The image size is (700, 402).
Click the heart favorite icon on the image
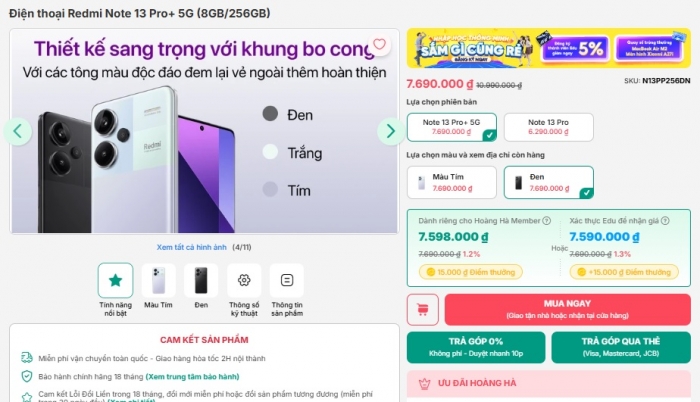[379, 44]
